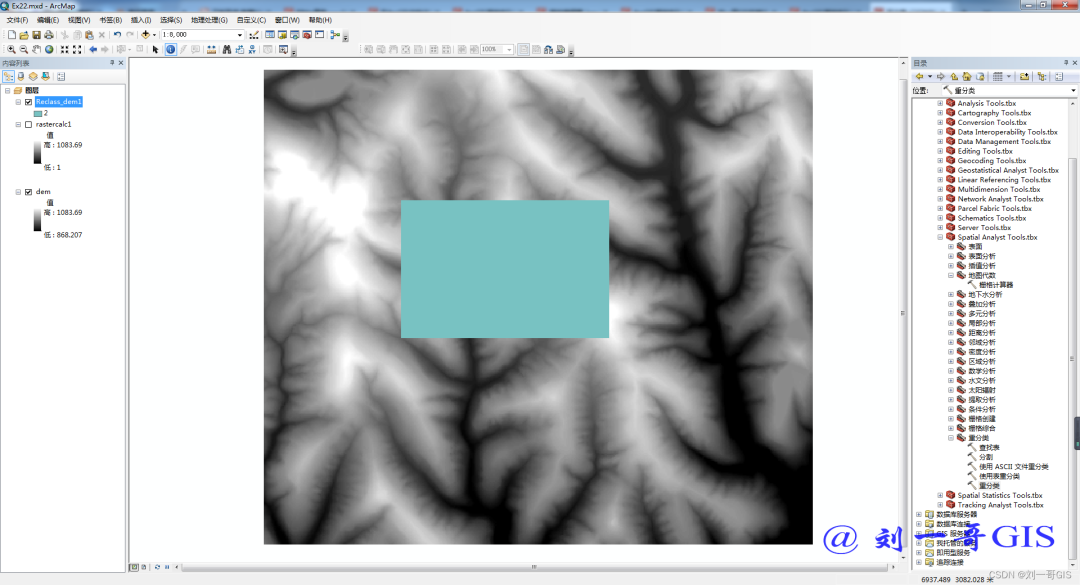Go up one level in Catalog

955,76
